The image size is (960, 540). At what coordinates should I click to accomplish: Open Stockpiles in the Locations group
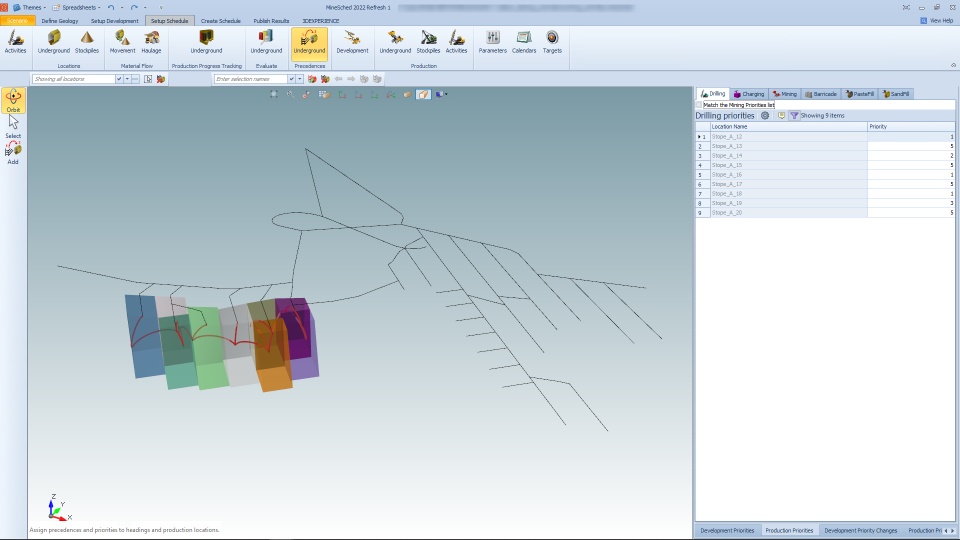[86, 42]
